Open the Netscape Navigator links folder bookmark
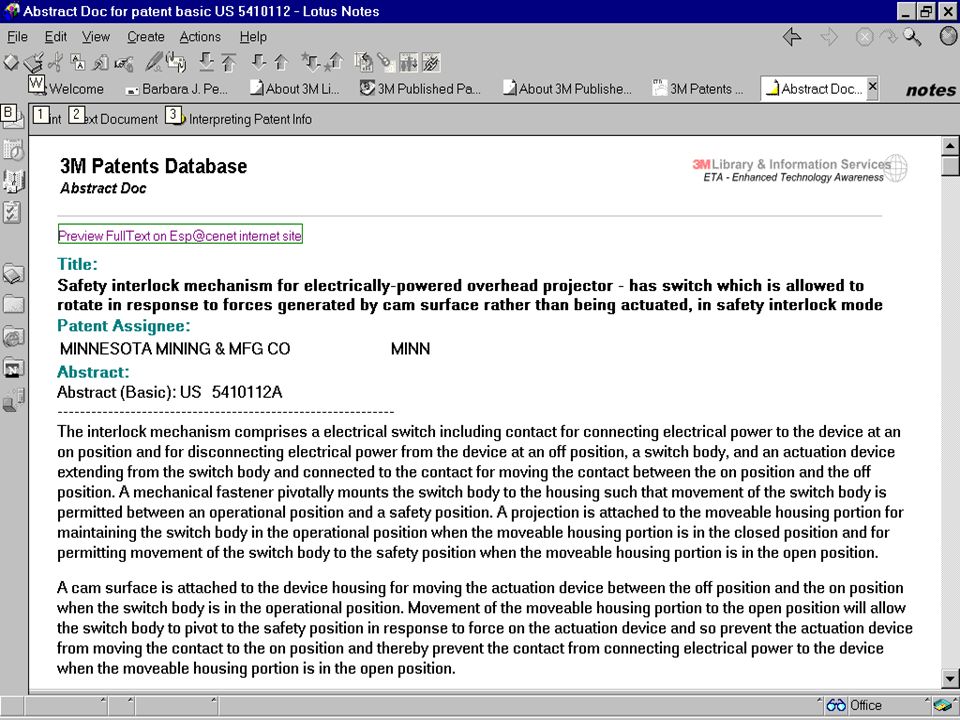This screenshot has width=960, height=720. pos(13,368)
